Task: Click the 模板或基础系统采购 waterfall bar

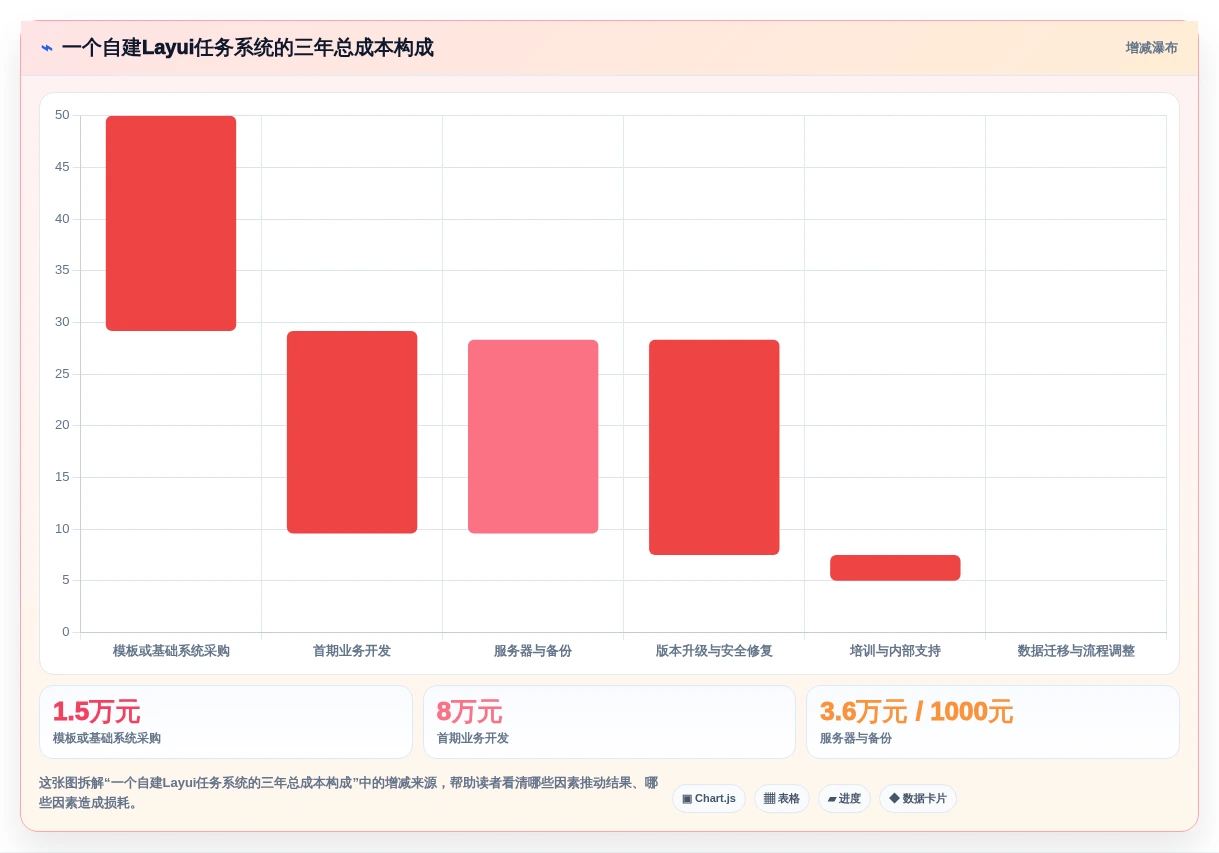Action: point(171,223)
